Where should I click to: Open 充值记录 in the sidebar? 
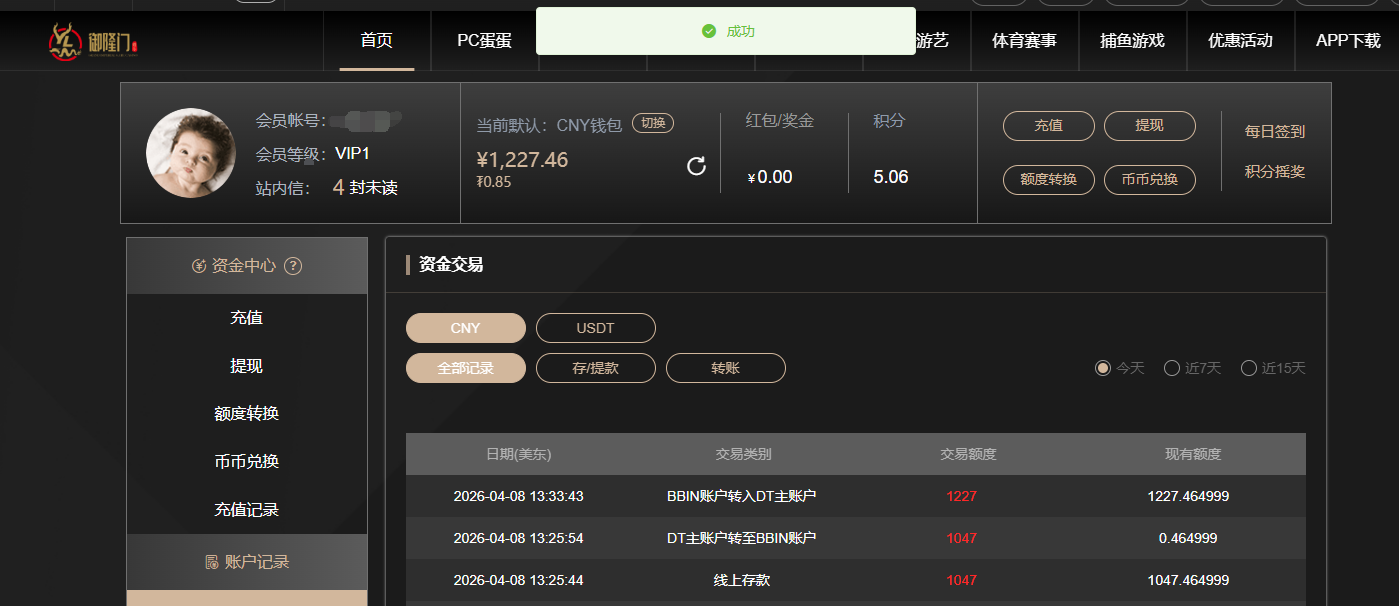(246, 510)
